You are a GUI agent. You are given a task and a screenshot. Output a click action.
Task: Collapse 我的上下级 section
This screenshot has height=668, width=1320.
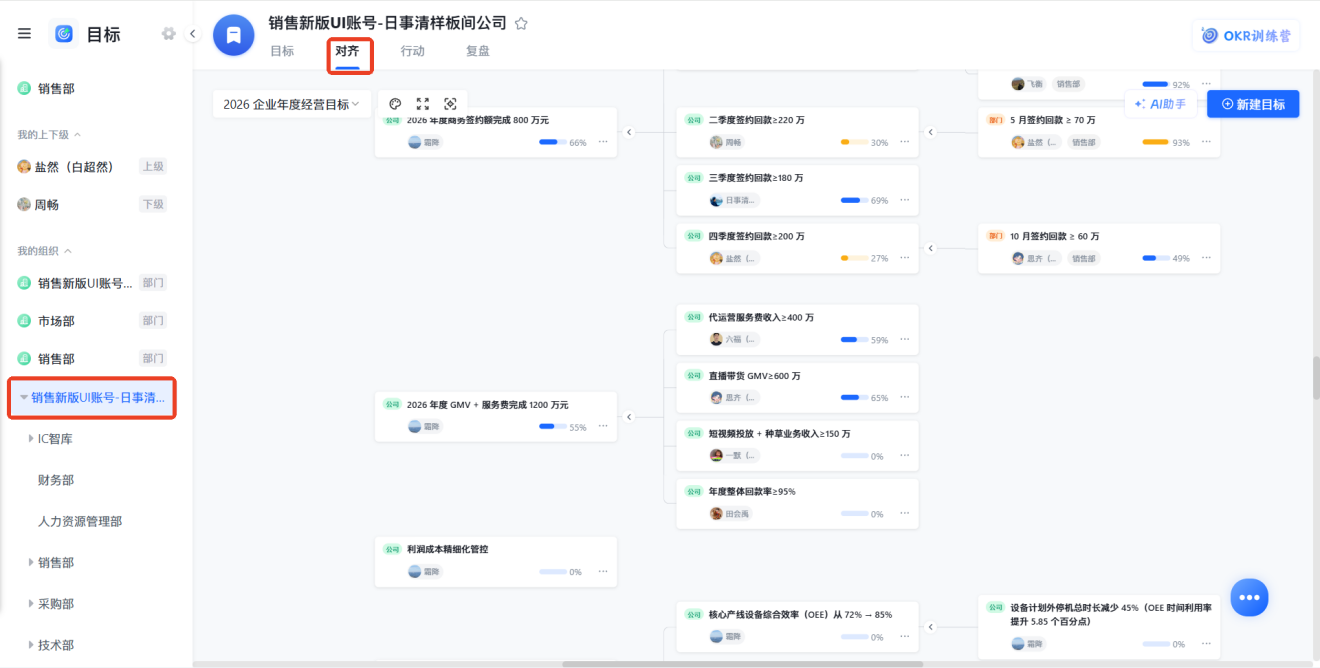78,134
